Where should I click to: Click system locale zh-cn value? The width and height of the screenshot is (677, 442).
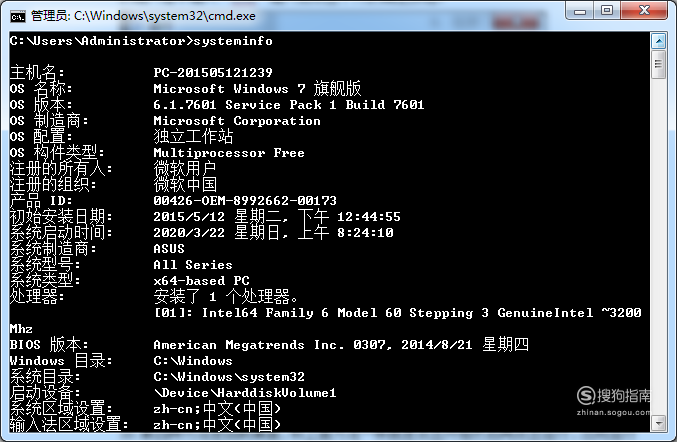click(x=217, y=408)
